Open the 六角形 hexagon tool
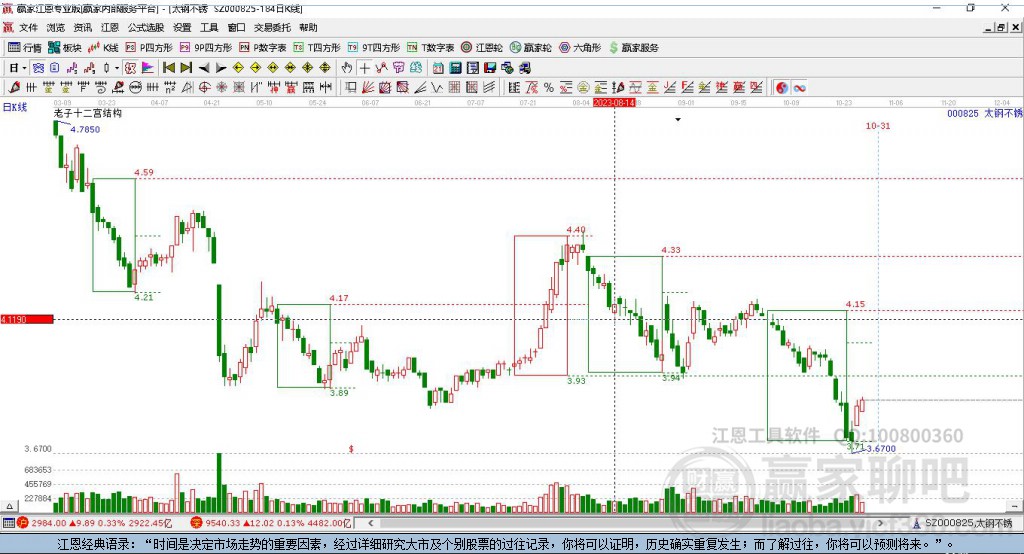The height and width of the screenshot is (554, 1024). (579, 47)
